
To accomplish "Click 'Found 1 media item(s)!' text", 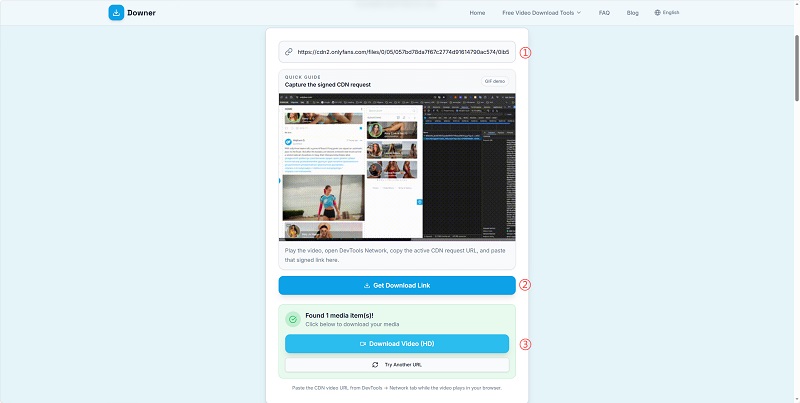I will click(339, 316).
